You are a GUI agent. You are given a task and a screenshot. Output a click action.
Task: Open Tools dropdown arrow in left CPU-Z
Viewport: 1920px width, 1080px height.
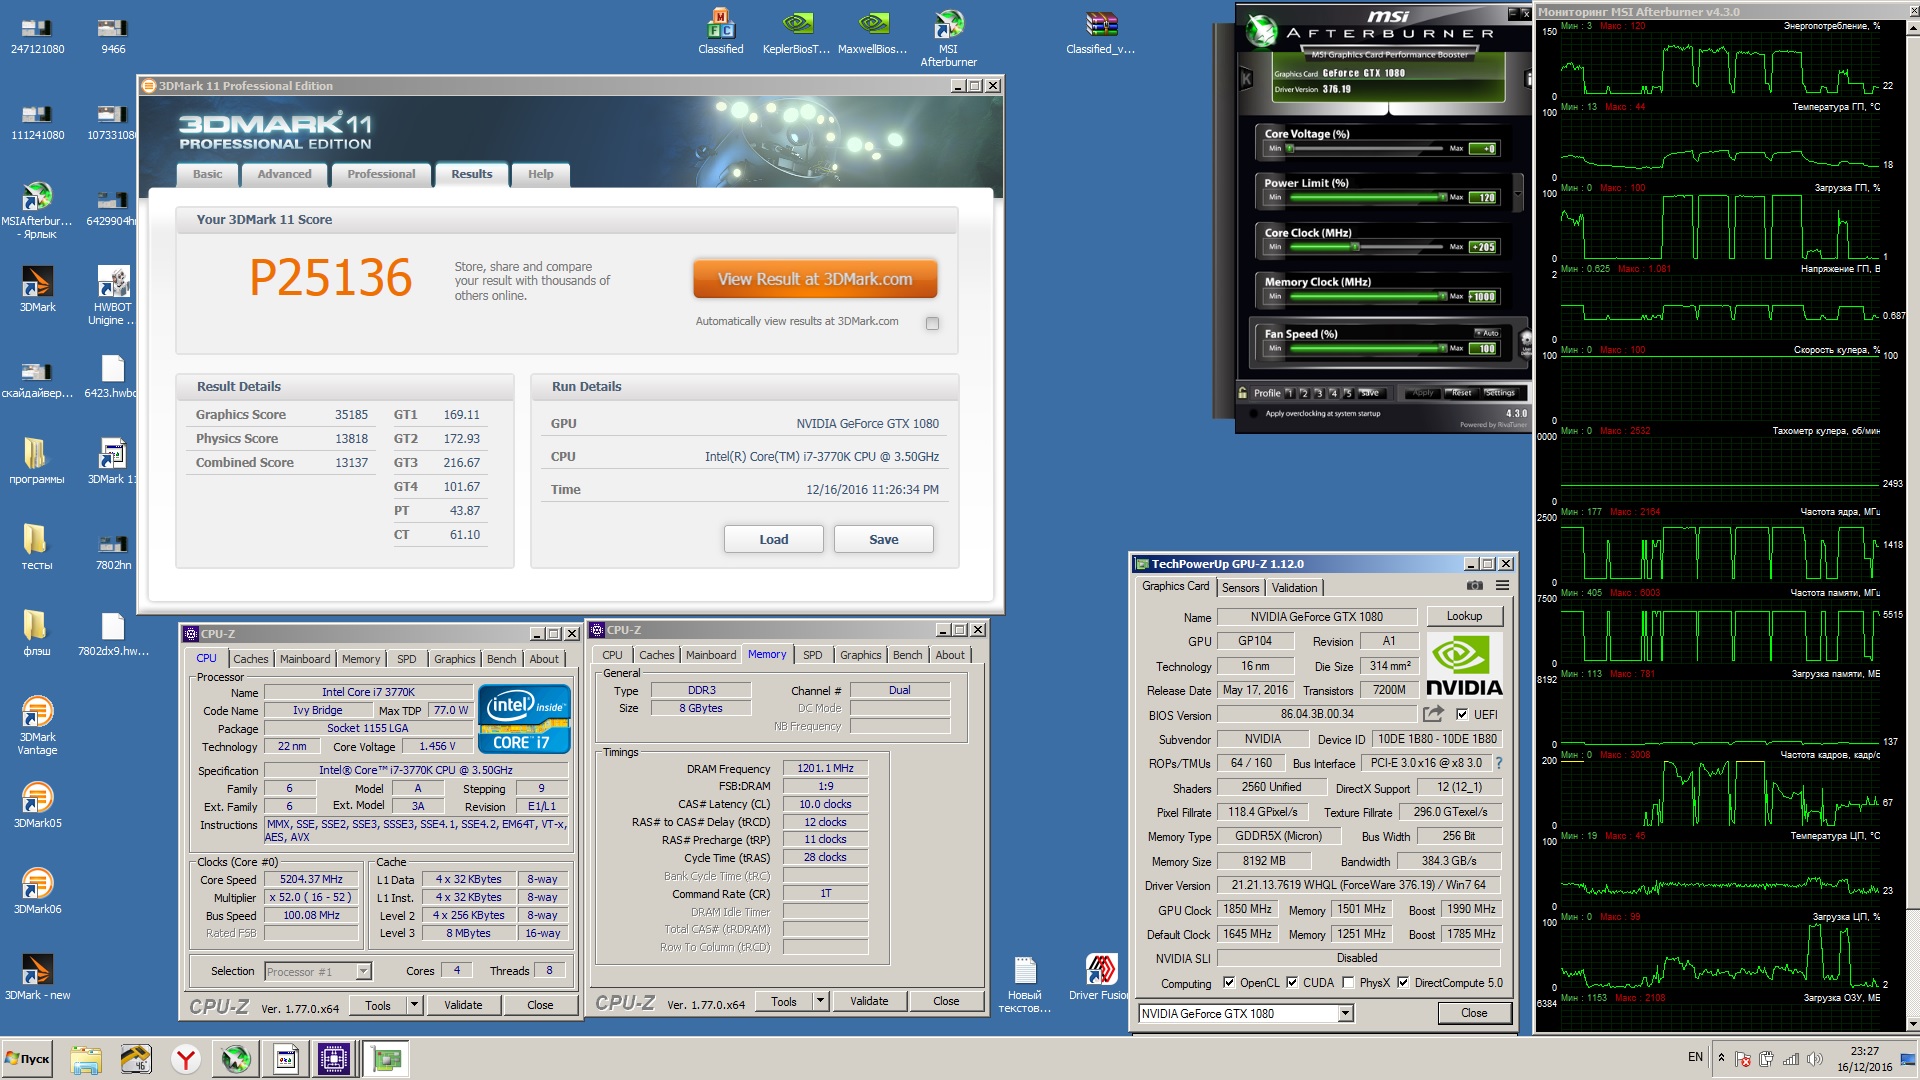click(414, 1005)
